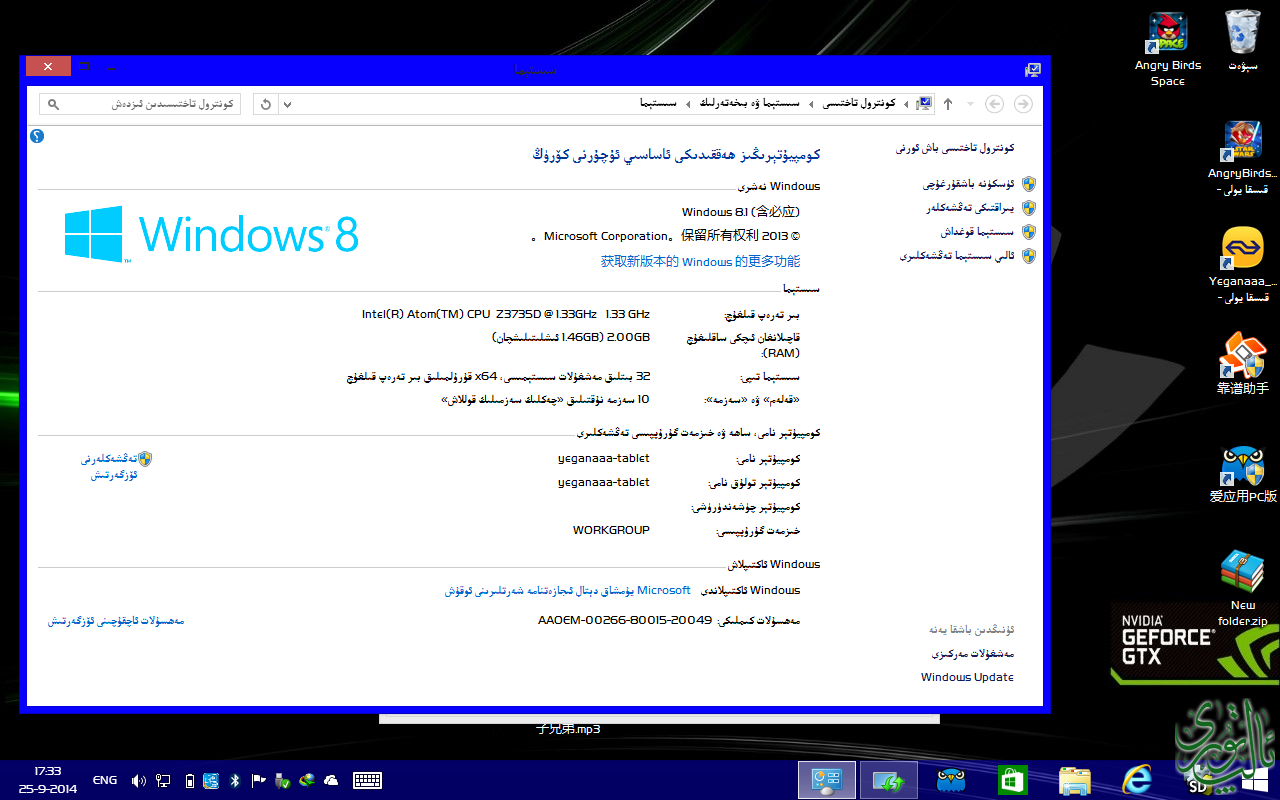Image resolution: width=1280 pixels, height=800 pixels.
Task: Open the Action Center flag tray icon
Action: click(x=258, y=780)
